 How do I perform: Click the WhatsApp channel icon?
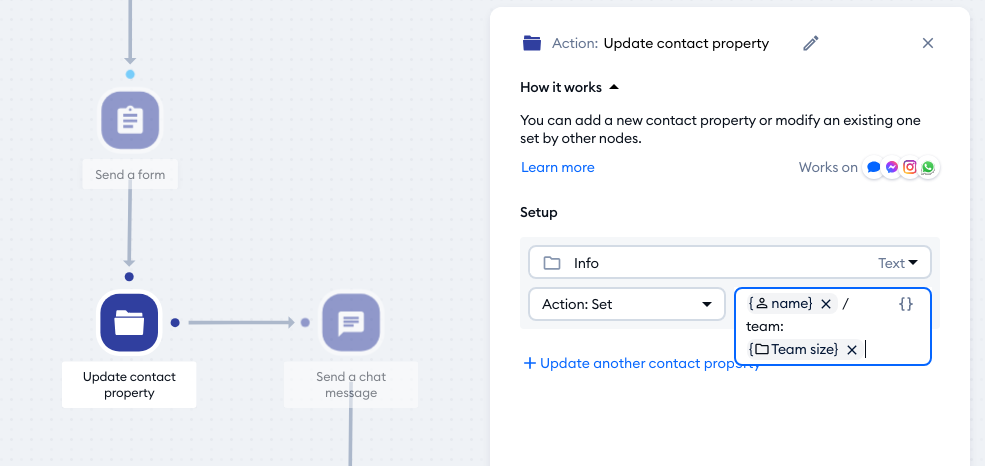pyautogui.click(x=929, y=168)
